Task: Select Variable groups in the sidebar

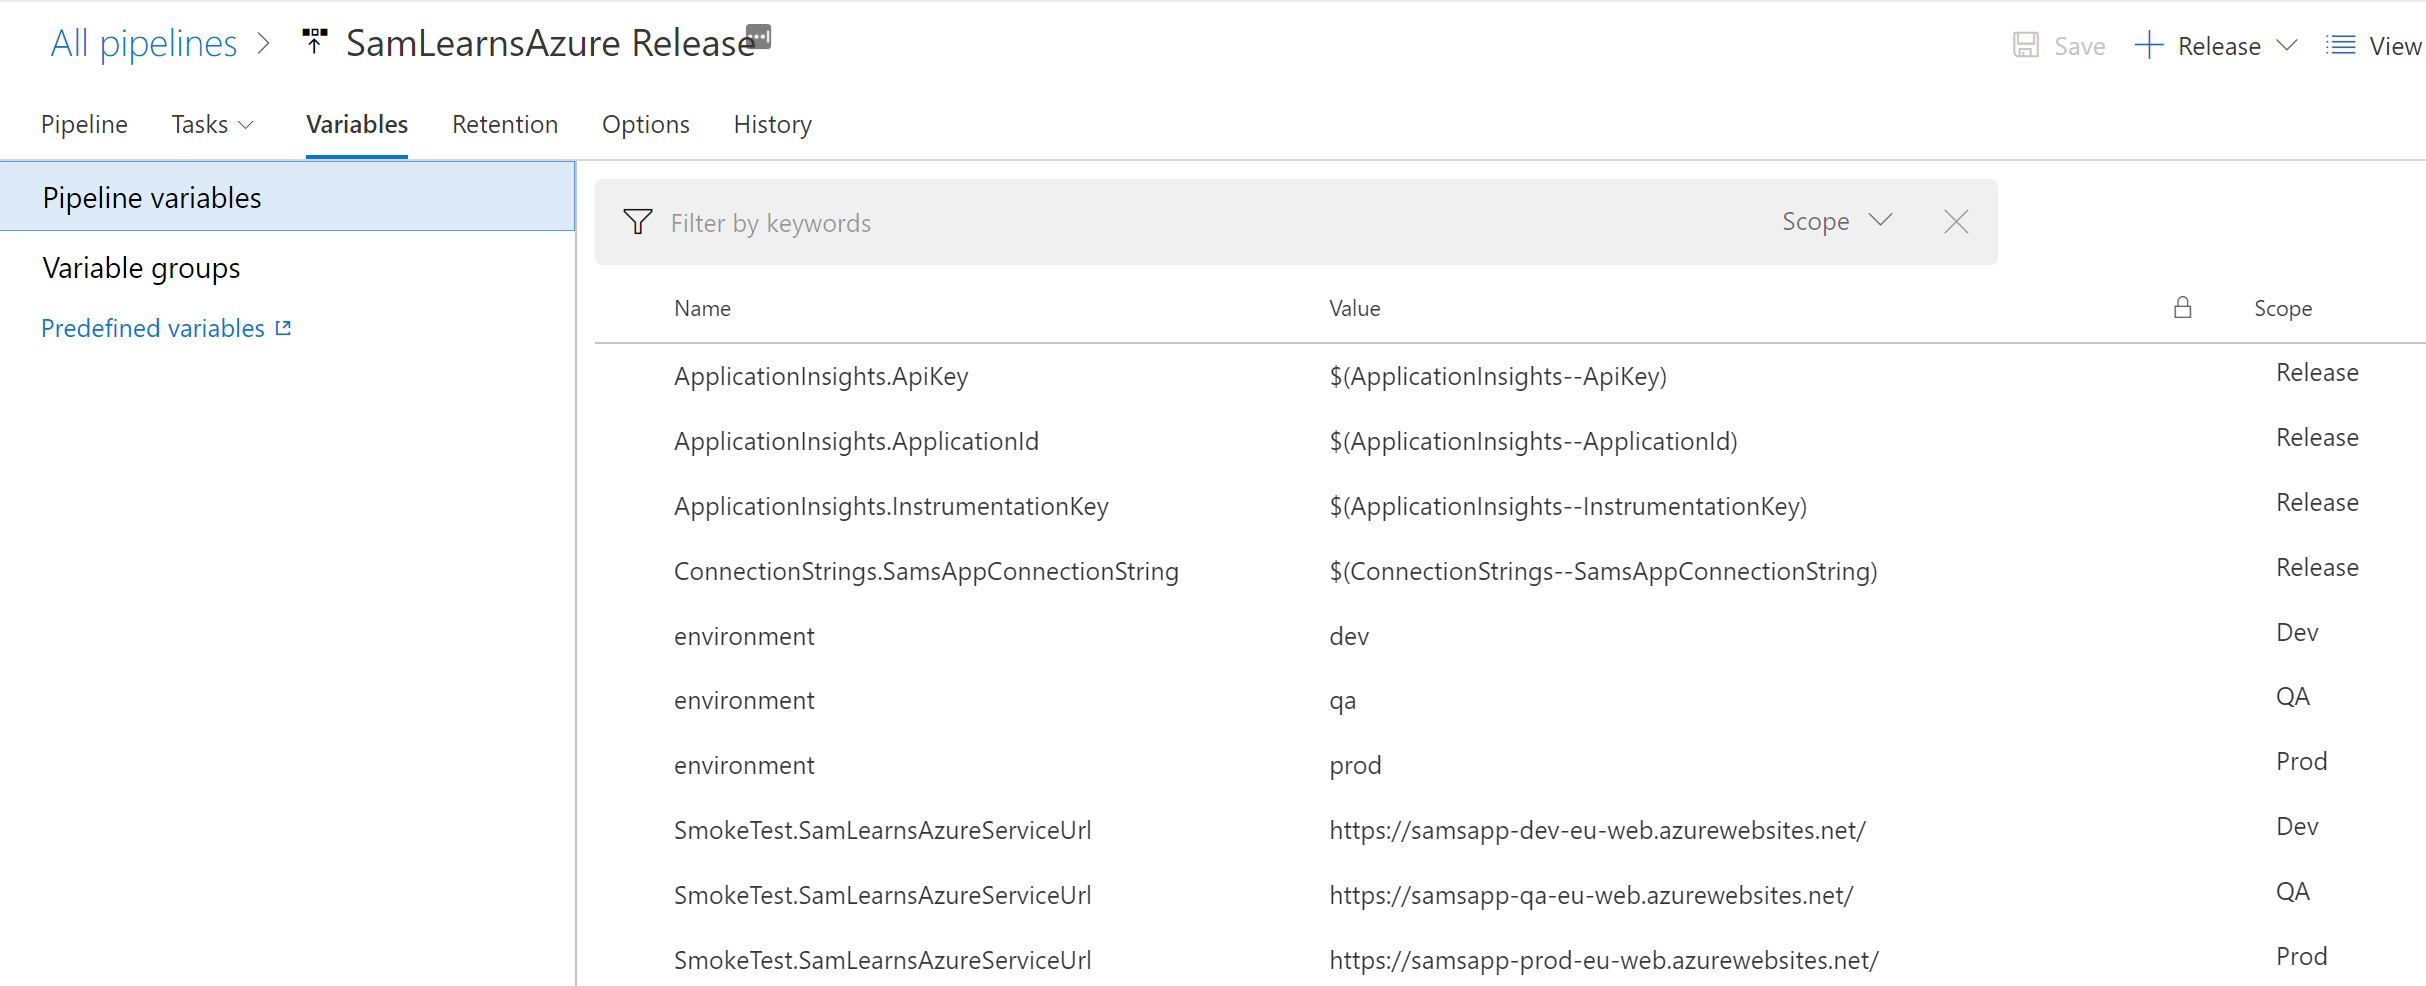Action: click(141, 268)
